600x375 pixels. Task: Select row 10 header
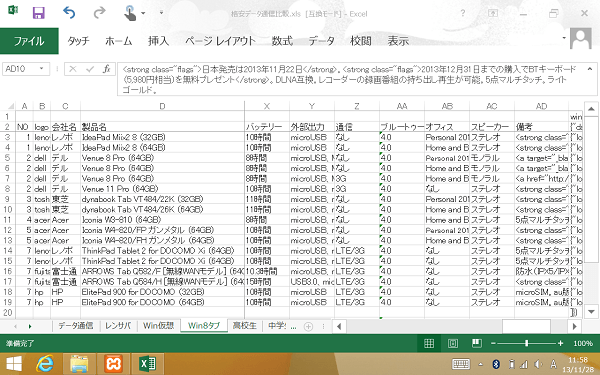8,209
